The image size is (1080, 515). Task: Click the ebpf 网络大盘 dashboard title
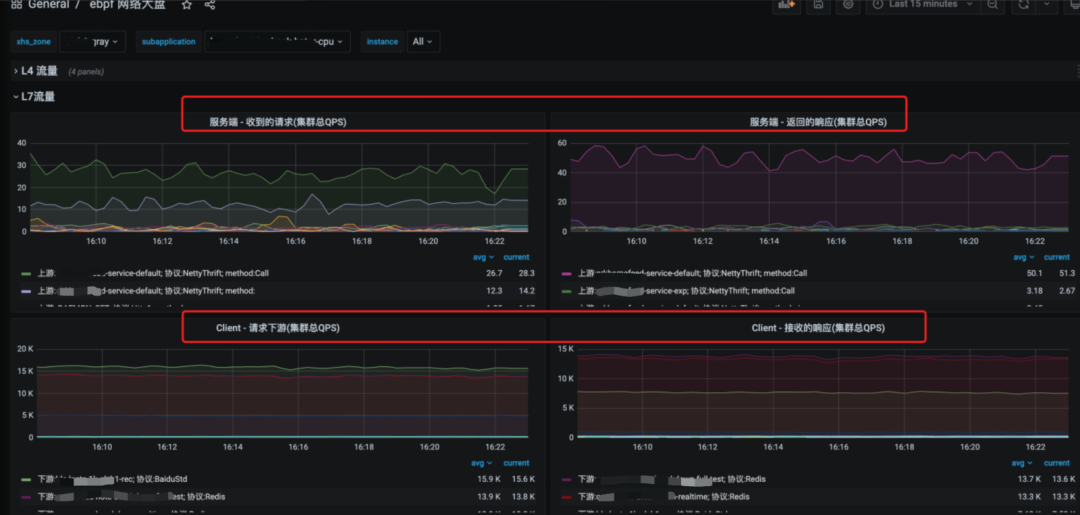tap(127, 5)
